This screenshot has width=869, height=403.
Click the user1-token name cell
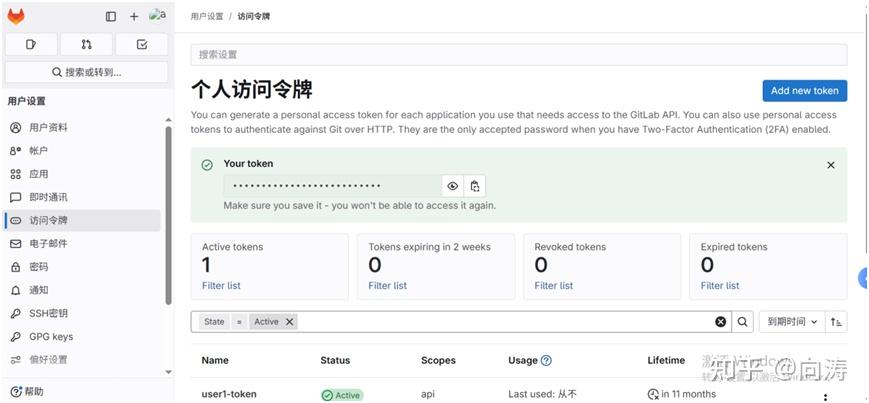tap(229, 394)
